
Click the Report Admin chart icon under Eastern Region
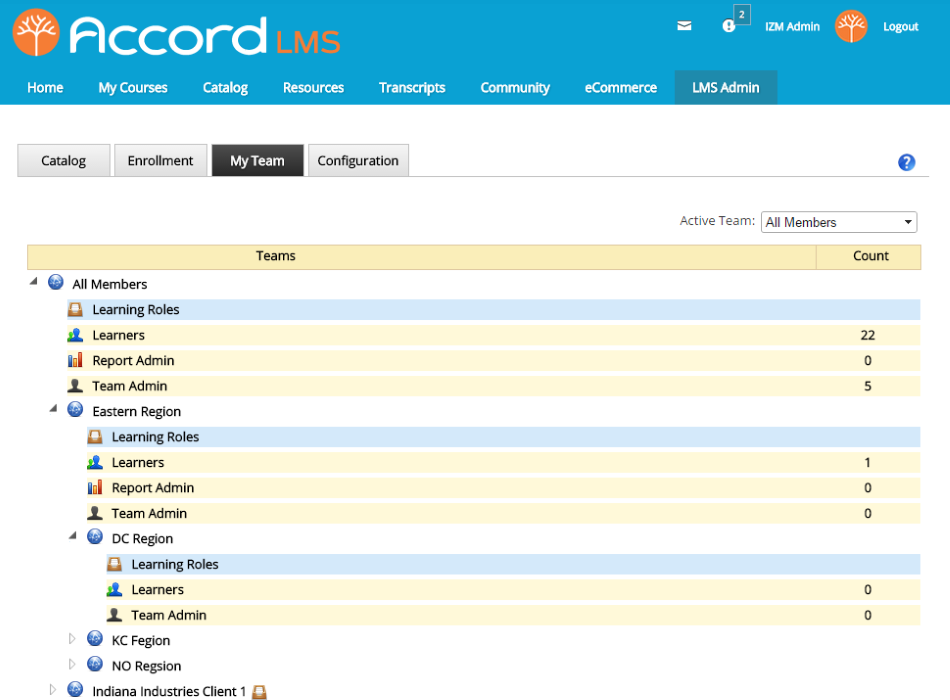(95, 488)
